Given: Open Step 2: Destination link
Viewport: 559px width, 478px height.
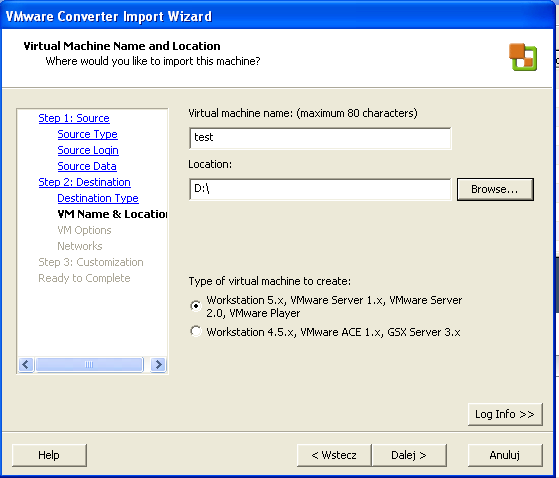Looking at the screenshot, I should (84, 182).
